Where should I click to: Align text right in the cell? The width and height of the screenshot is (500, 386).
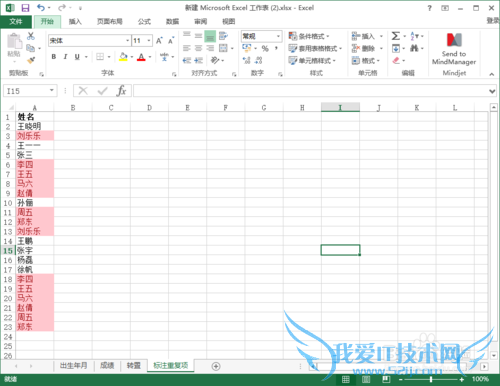[x=210, y=48]
